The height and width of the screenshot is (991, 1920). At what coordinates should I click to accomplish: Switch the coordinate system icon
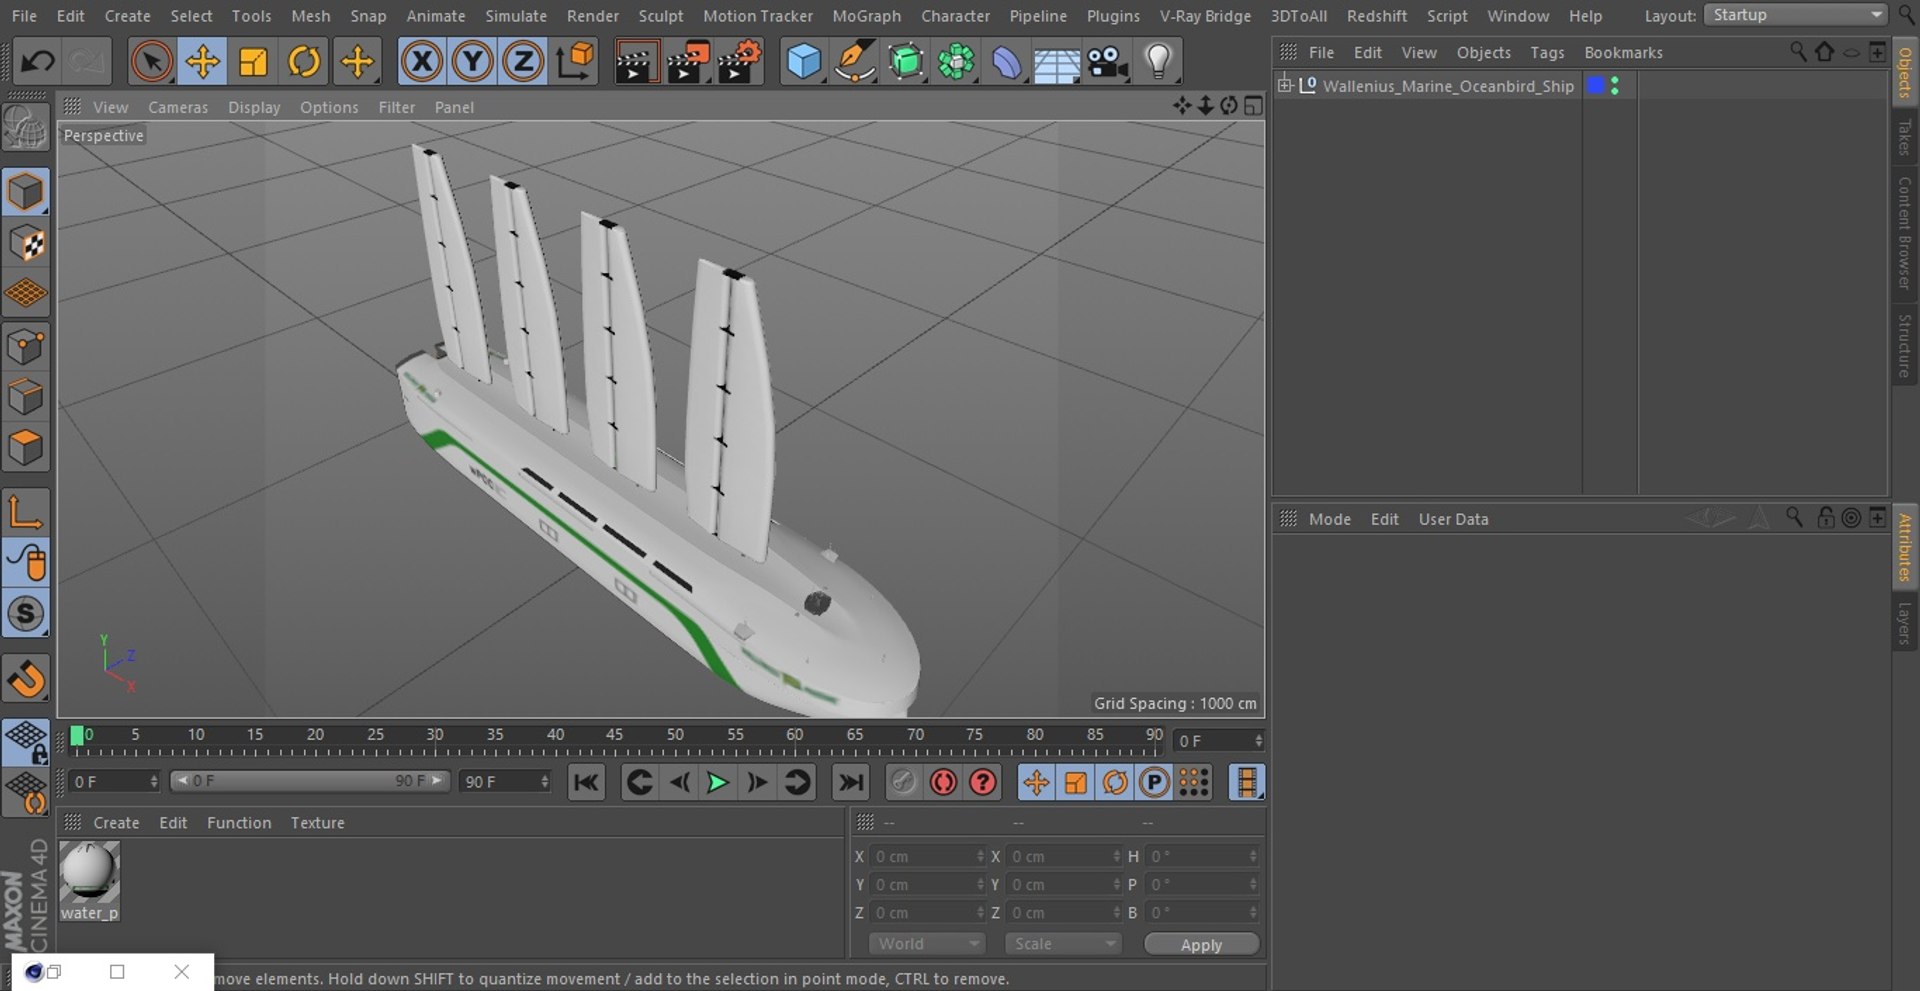click(x=575, y=62)
